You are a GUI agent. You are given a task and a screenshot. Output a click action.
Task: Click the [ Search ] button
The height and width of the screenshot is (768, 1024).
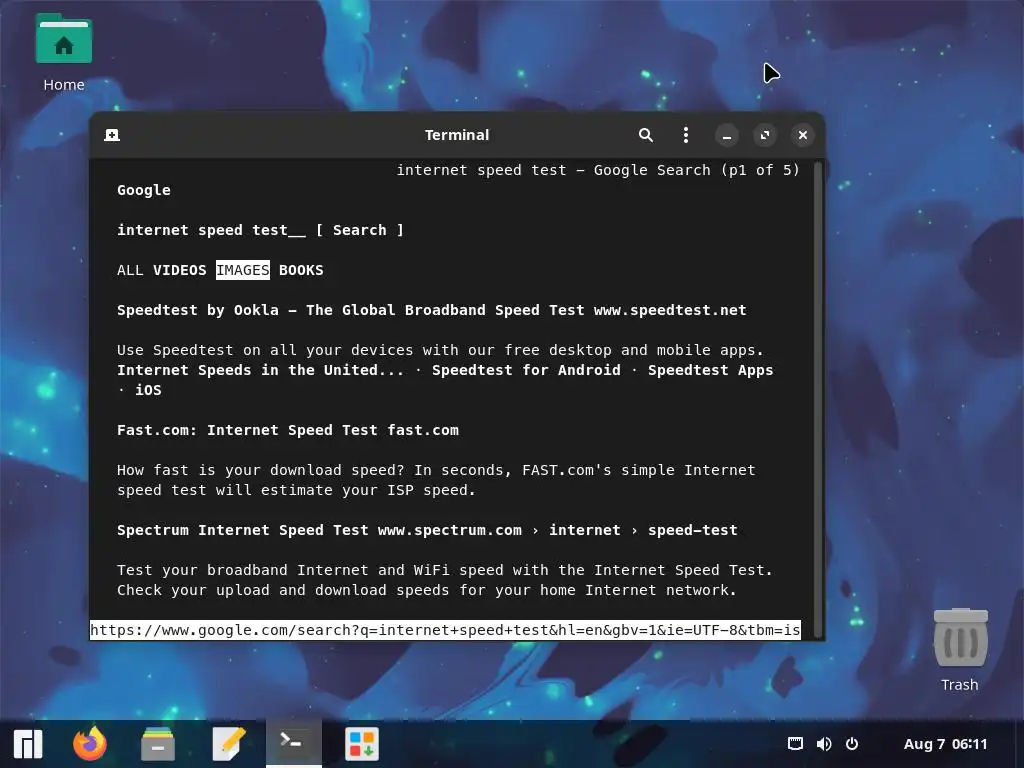[360, 231]
